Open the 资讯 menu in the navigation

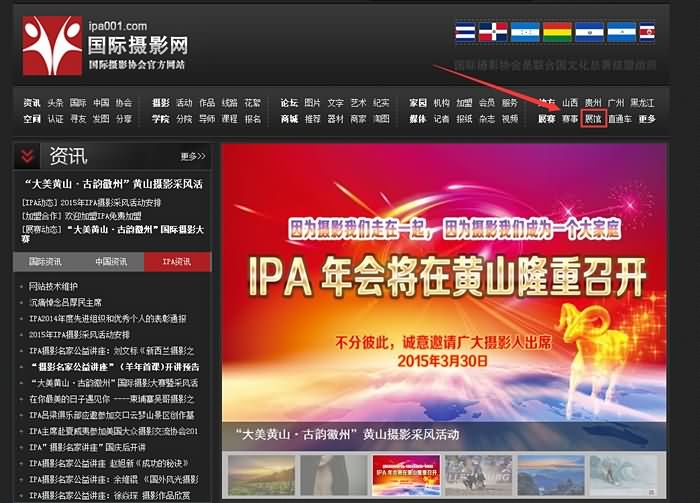(x=32, y=103)
